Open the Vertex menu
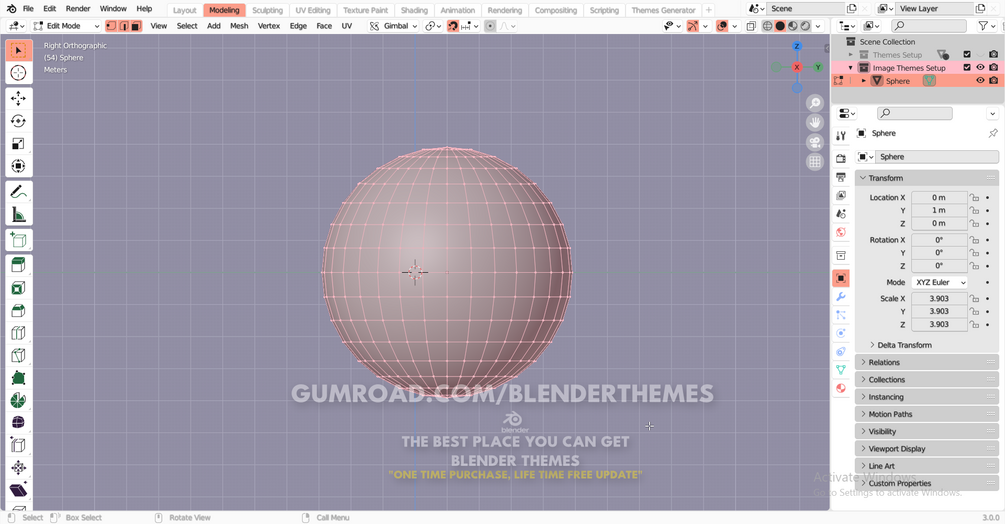 click(269, 26)
